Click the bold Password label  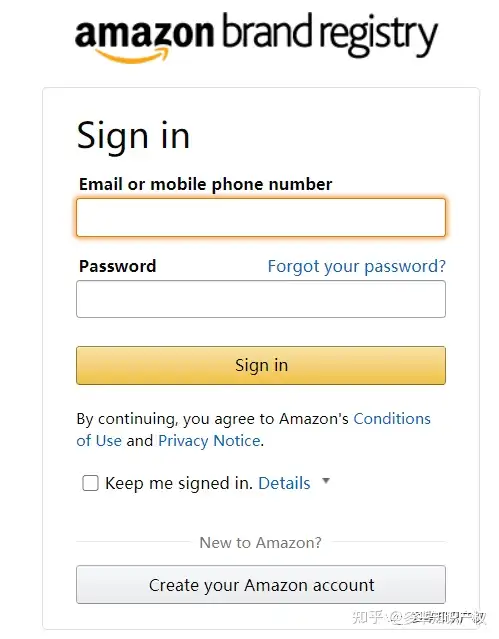tap(117, 267)
